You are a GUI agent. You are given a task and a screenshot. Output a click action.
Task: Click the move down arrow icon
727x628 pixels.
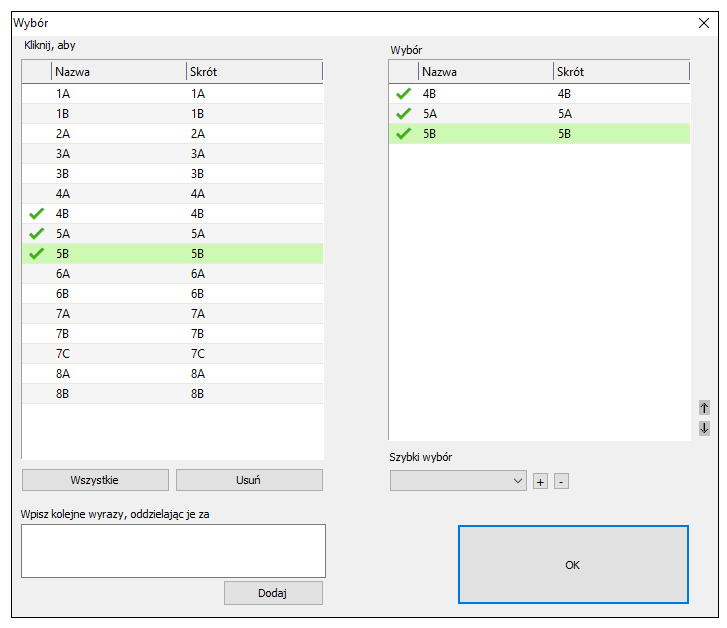click(704, 428)
